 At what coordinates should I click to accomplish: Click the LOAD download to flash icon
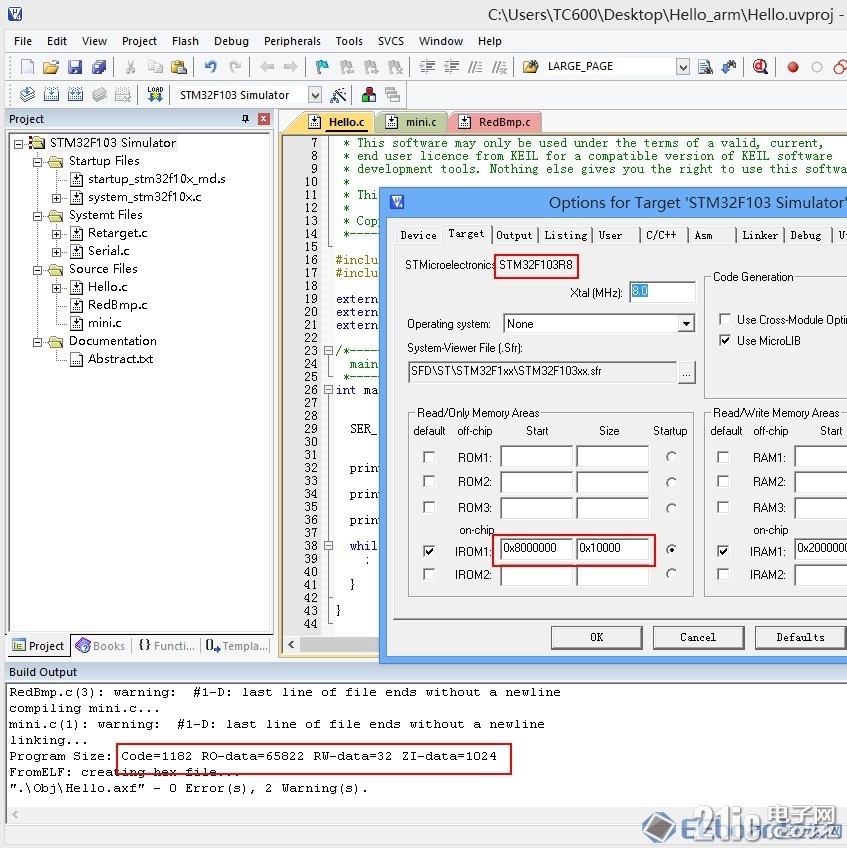155,95
